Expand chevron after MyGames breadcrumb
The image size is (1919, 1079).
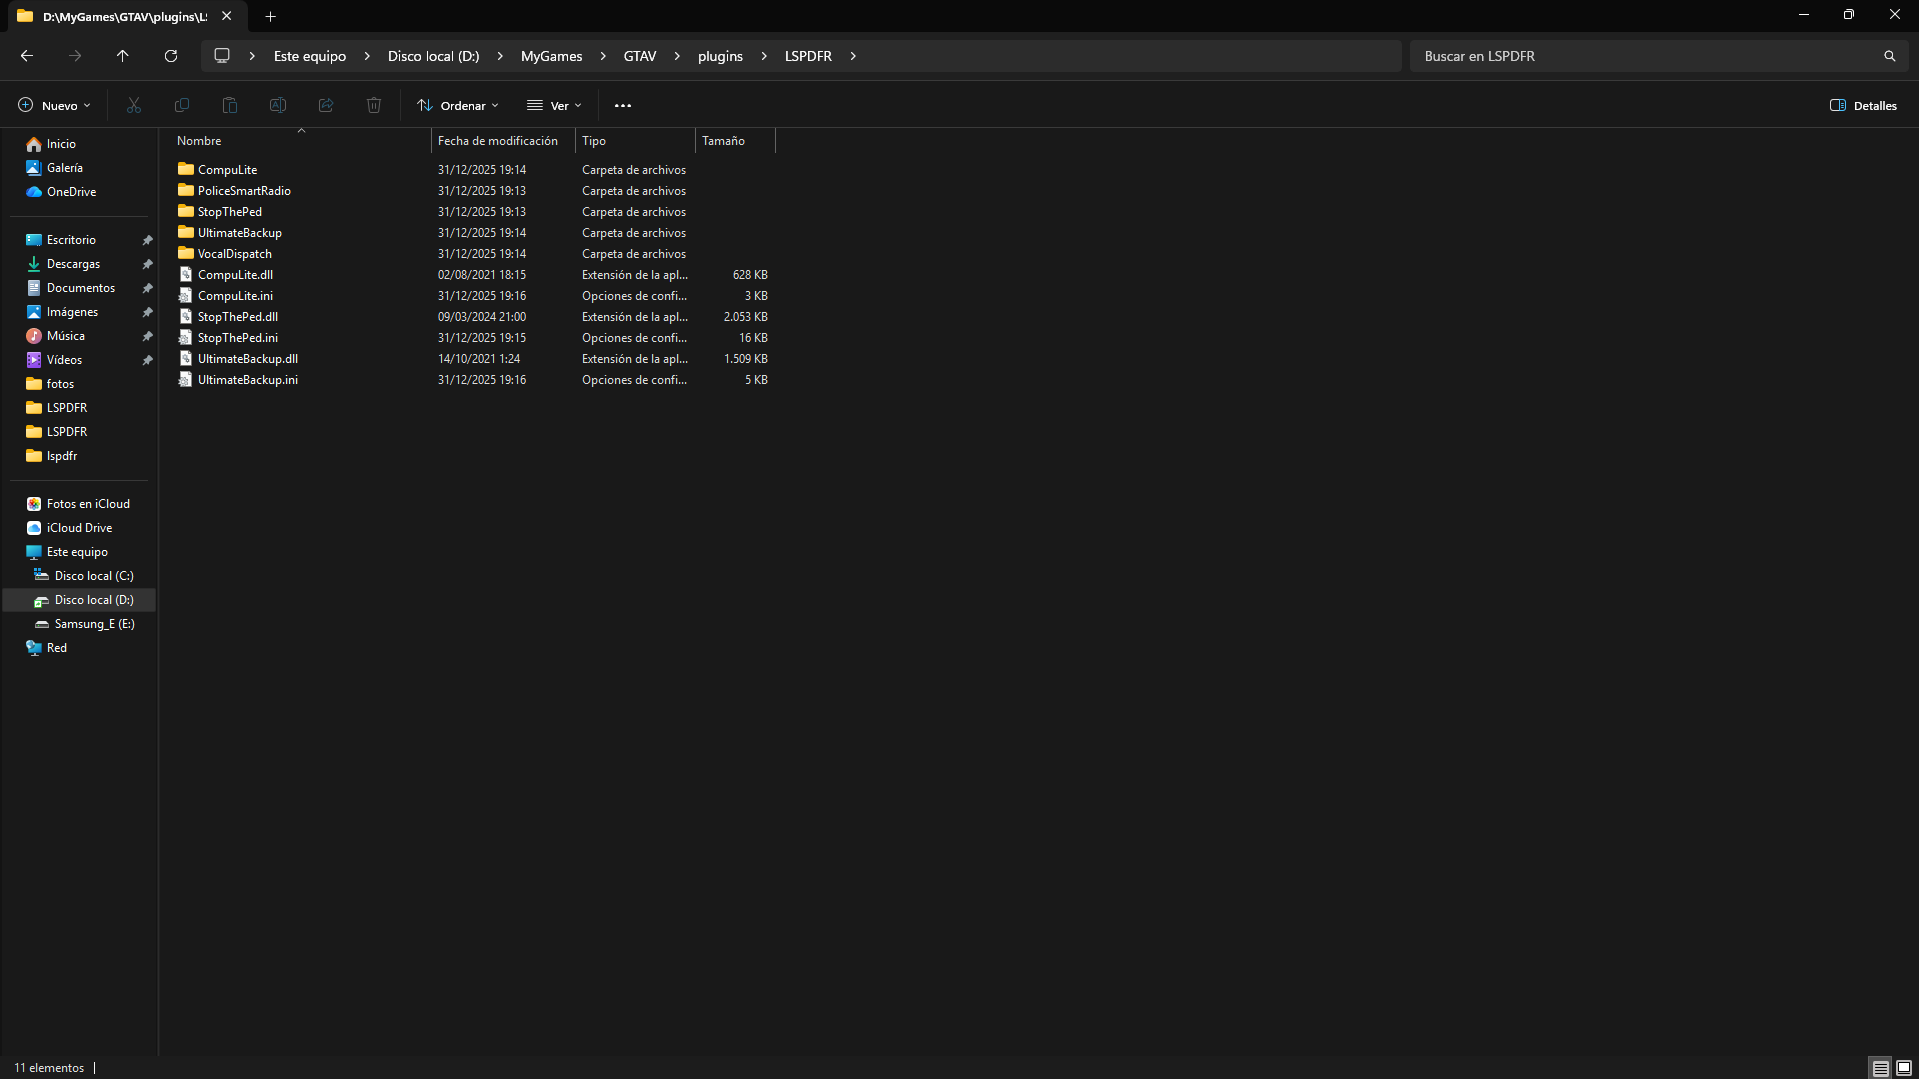[x=603, y=56]
